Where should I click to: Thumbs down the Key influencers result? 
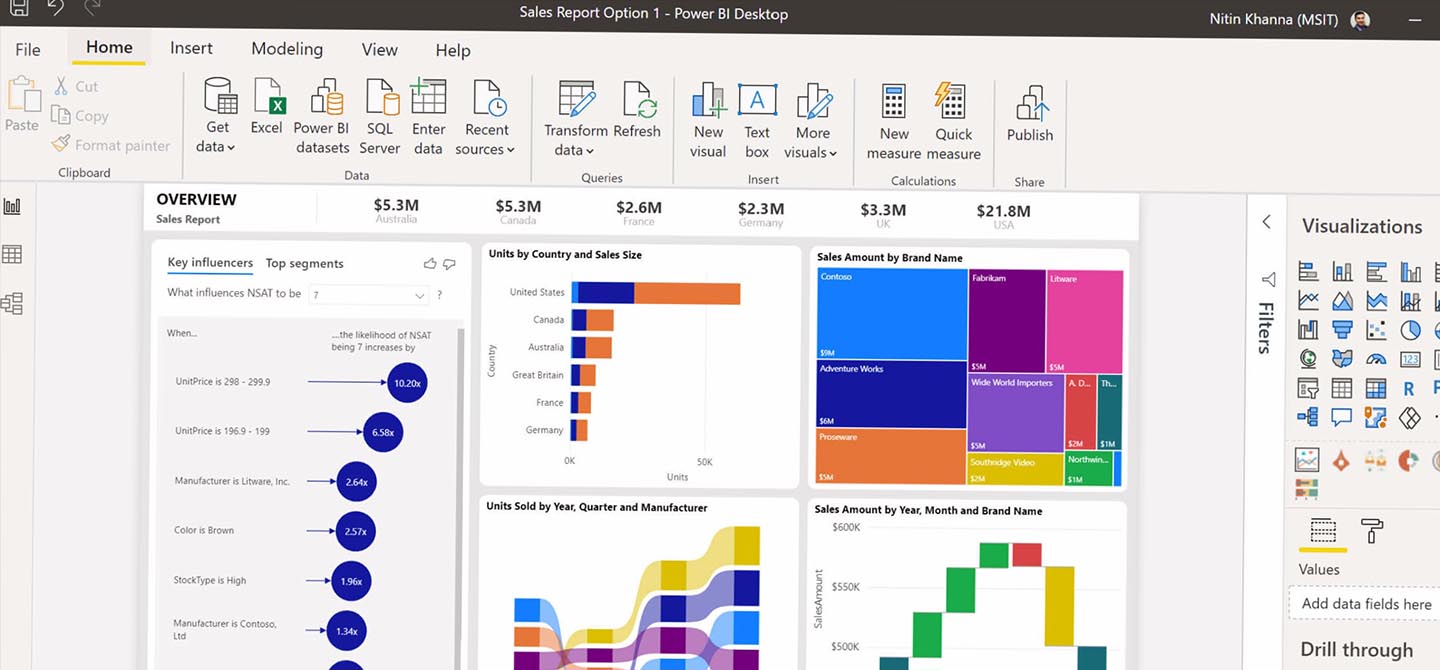pos(449,263)
